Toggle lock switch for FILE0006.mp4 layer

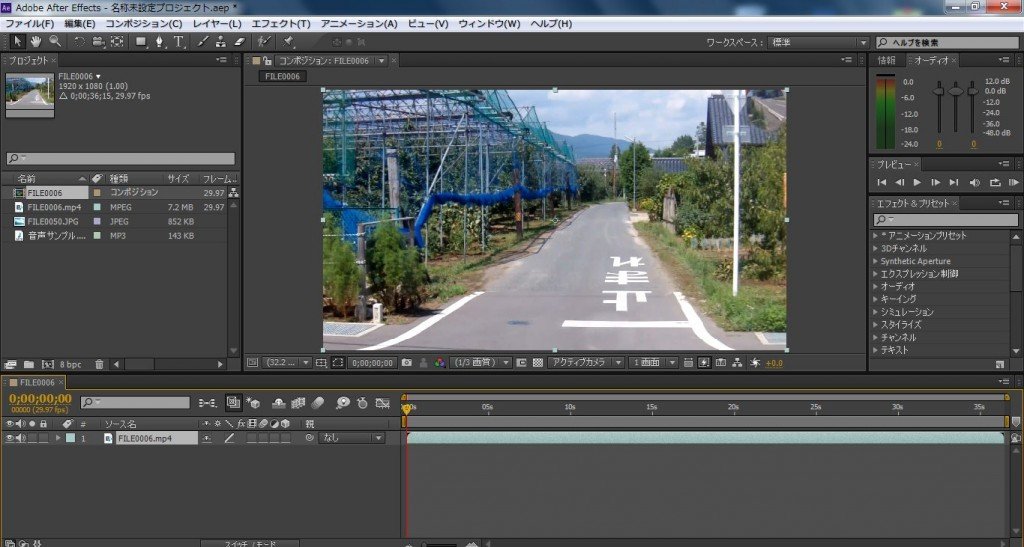tap(43, 439)
